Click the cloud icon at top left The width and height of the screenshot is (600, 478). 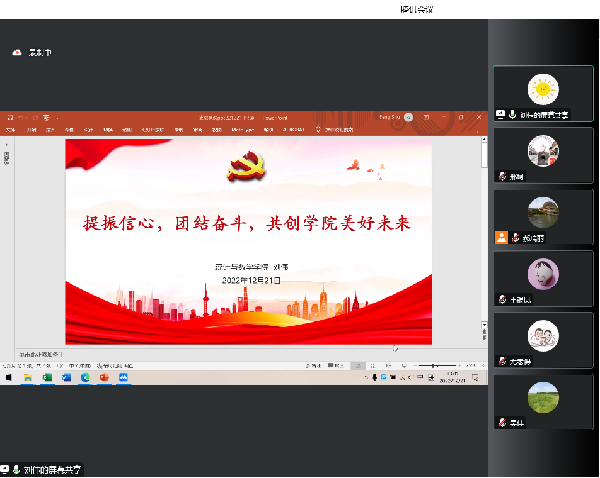pos(17,53)
